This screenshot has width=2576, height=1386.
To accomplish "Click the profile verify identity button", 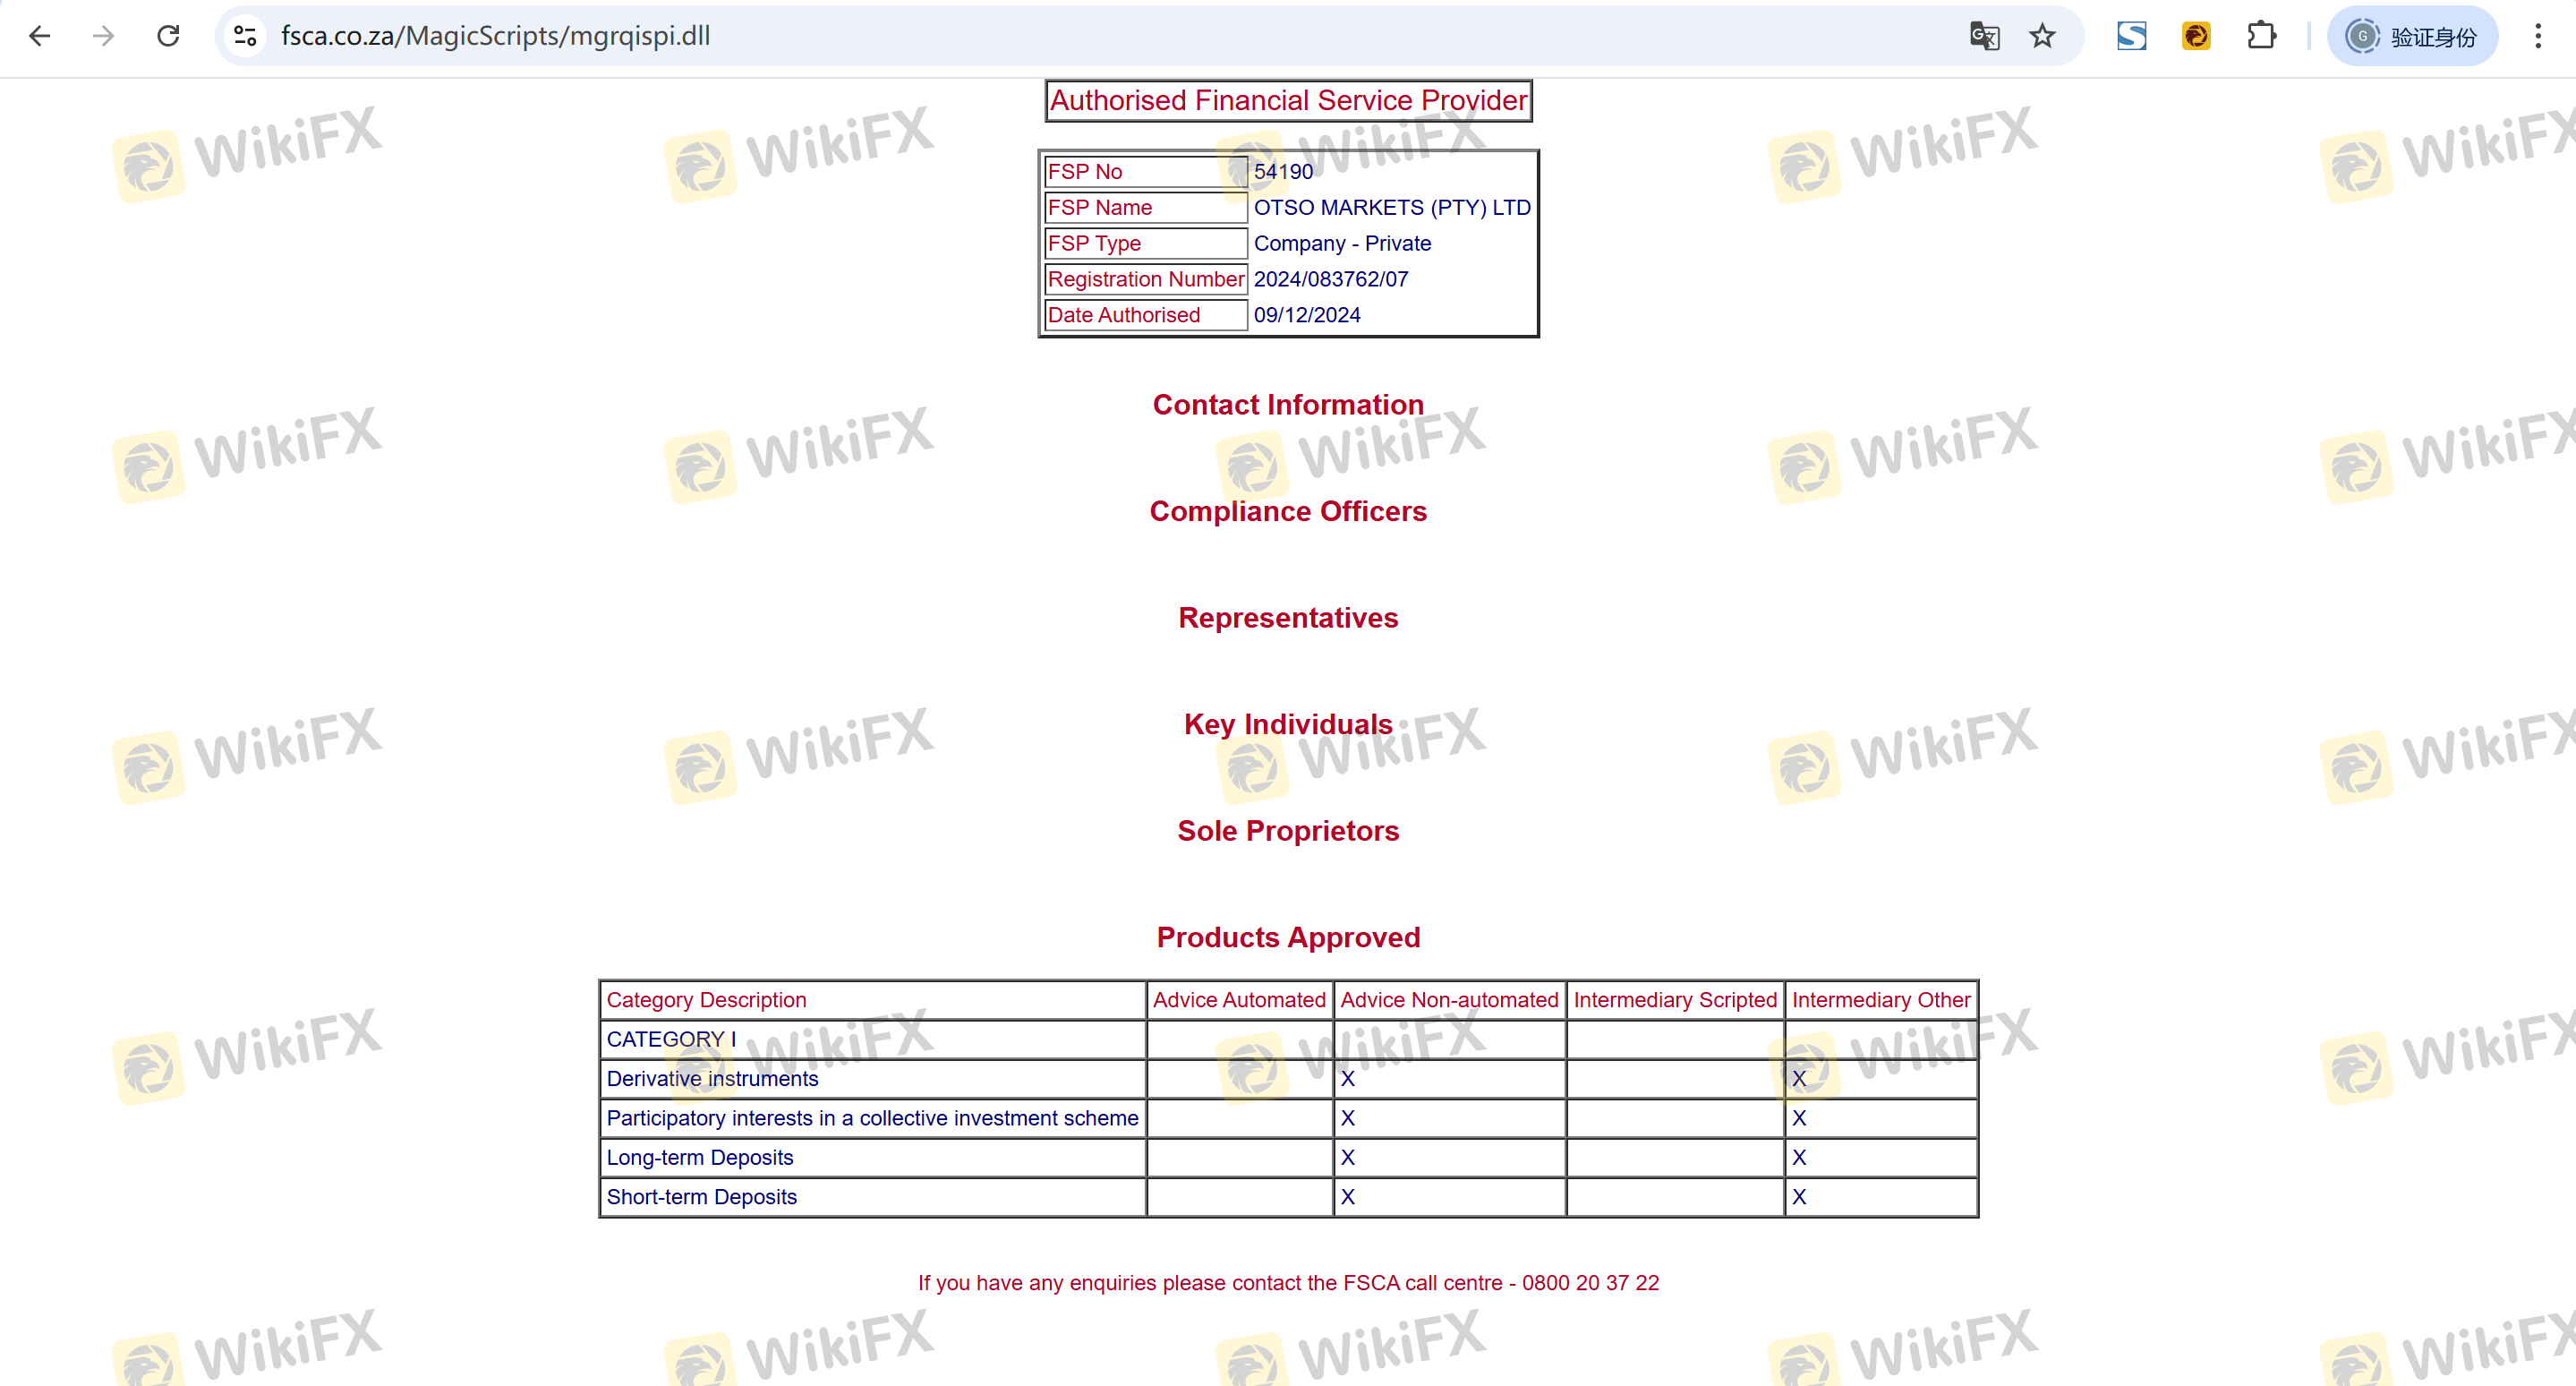I will (2412, 36).
